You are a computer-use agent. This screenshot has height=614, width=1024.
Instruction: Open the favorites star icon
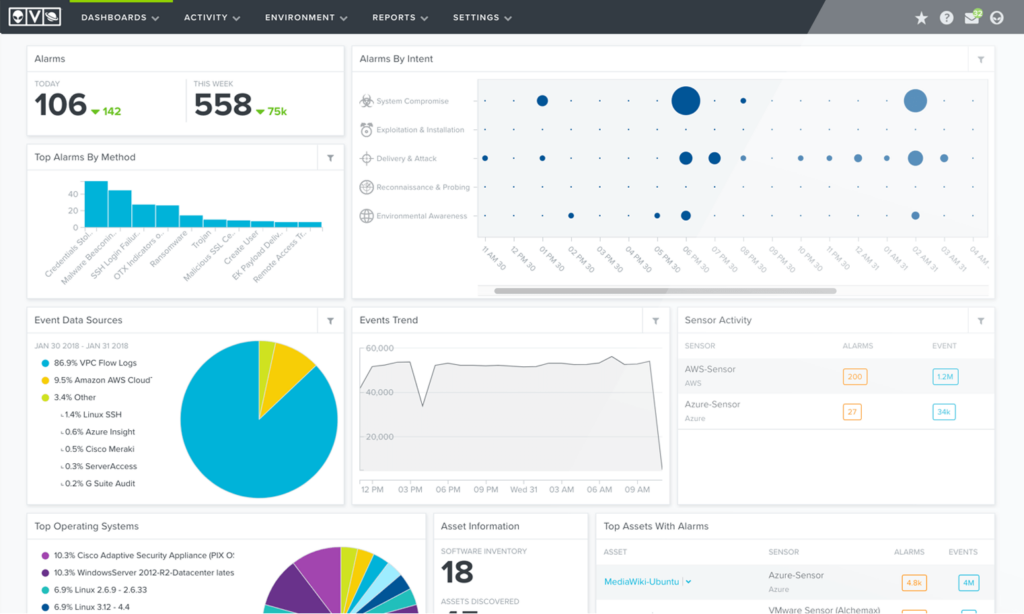pyautogui.click(x=921, y=18)
